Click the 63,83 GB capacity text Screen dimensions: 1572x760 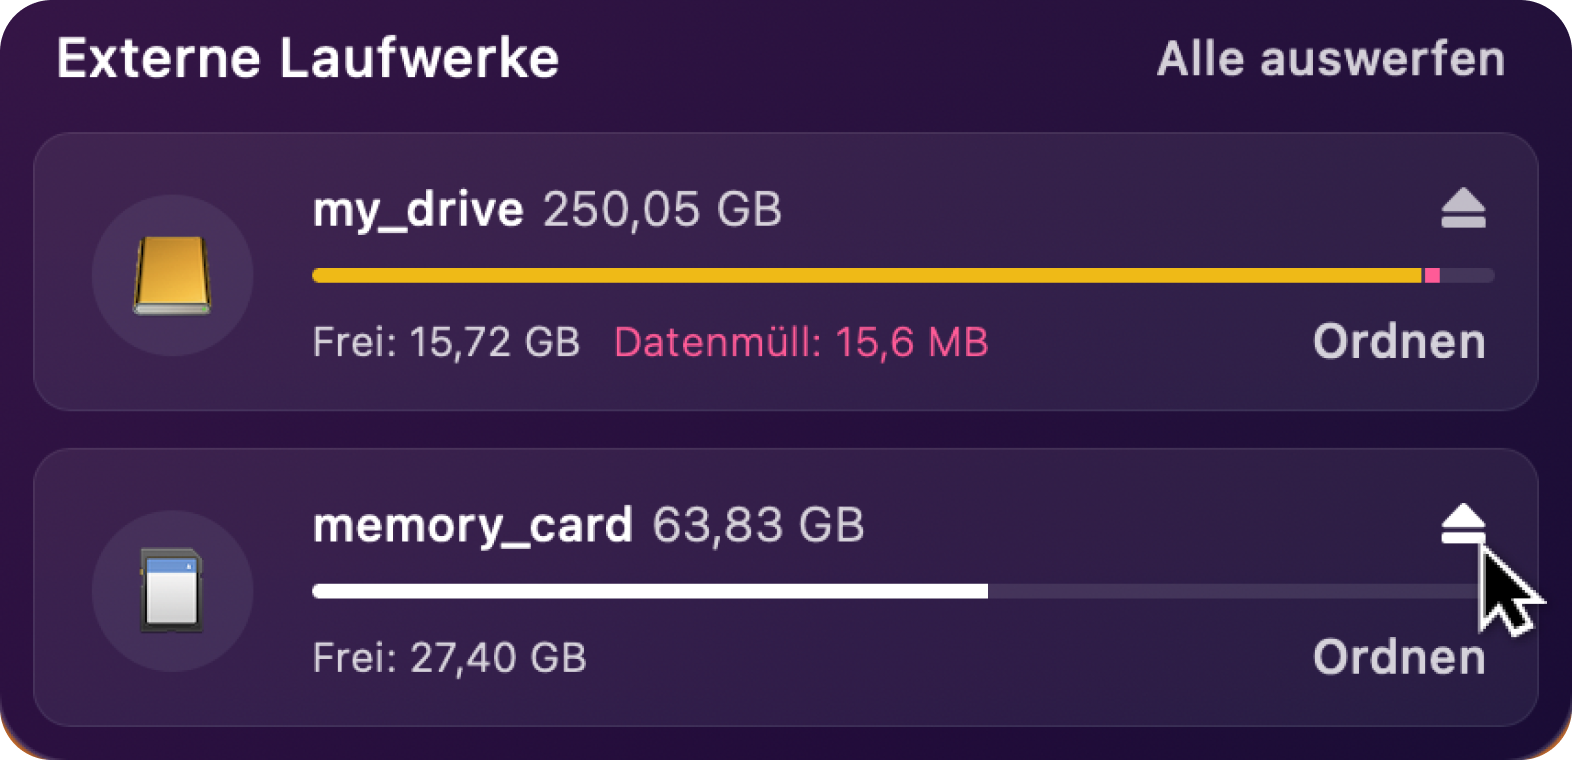coord(758,525)
